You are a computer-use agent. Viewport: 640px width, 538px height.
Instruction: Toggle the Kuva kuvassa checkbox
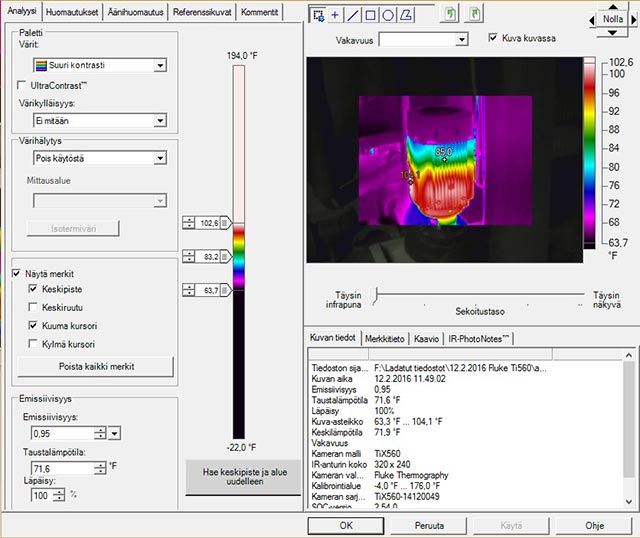(492, 38)
